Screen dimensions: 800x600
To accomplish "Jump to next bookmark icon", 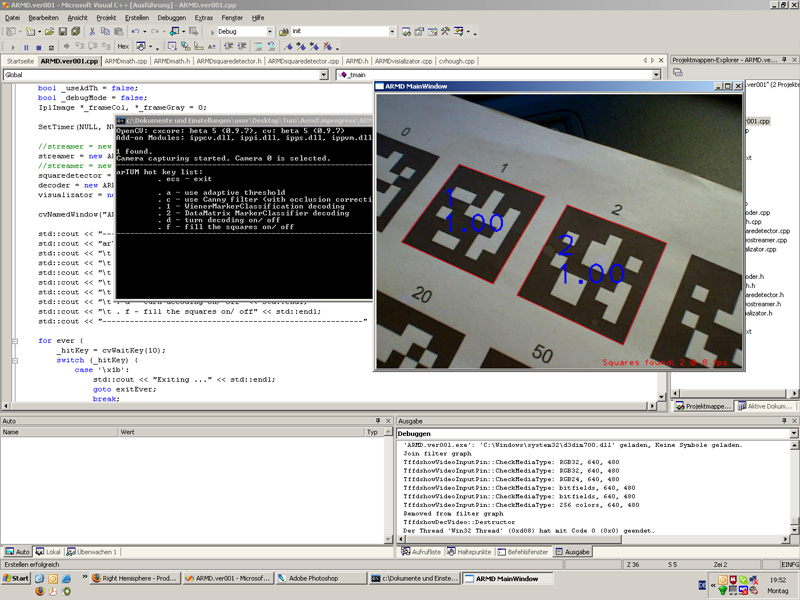I will pos(301,46).
